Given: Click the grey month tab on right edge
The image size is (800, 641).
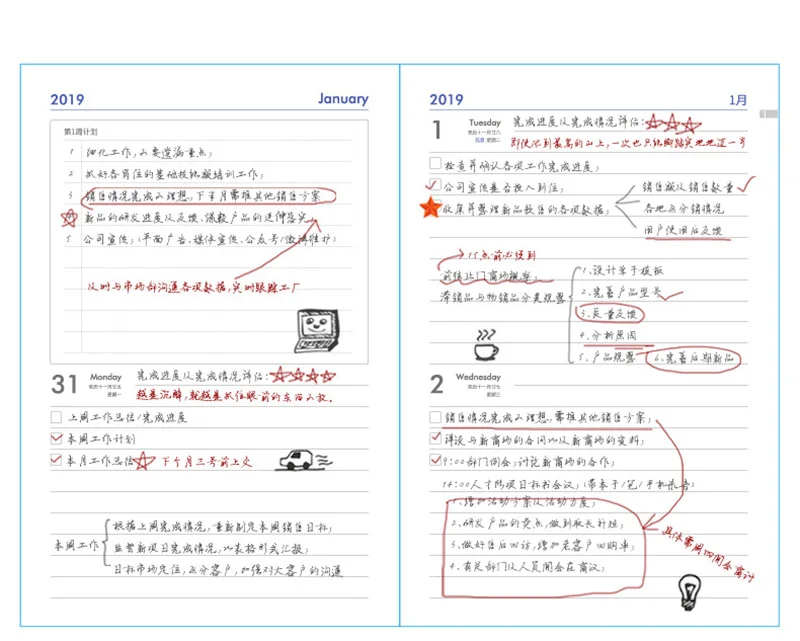Looking at the screenshot, I should [769, 114].
